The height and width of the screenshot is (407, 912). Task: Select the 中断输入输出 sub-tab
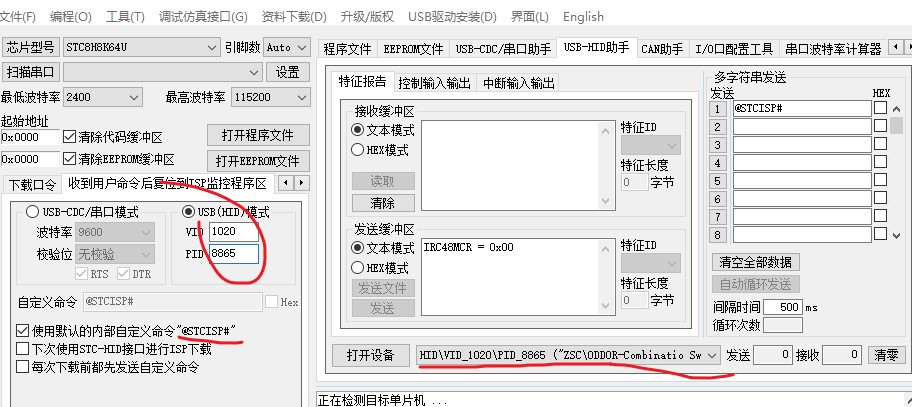tap(519, 83)
